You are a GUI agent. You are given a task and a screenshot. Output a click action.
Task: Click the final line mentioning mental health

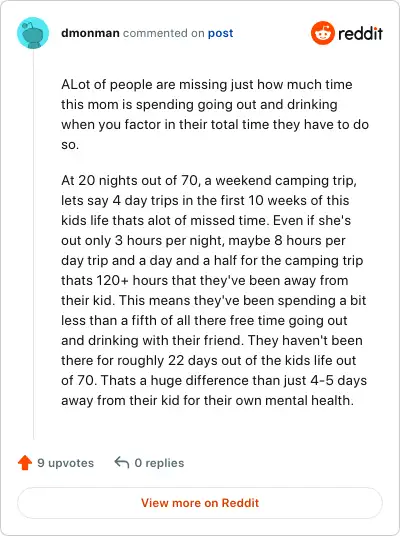pyautogui.click(x=208, y=401)
